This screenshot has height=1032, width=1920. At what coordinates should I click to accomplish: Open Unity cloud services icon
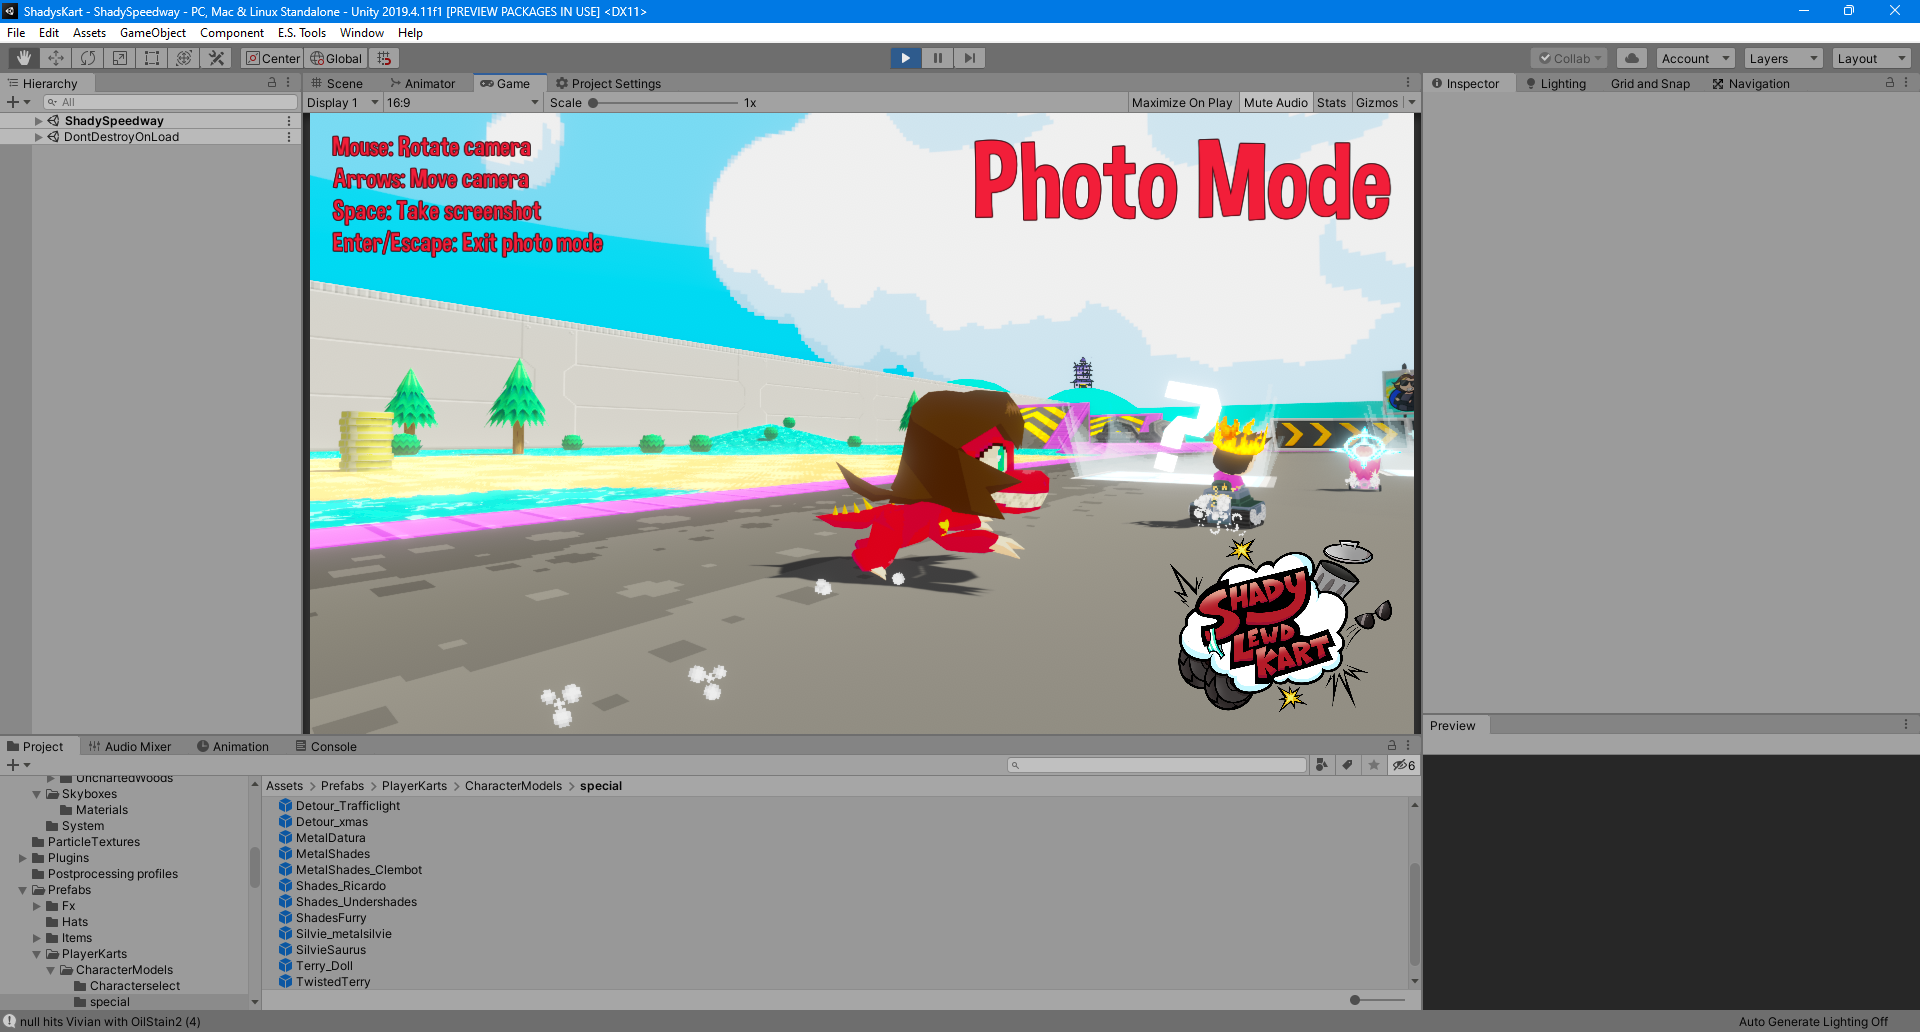point(1632,58)
